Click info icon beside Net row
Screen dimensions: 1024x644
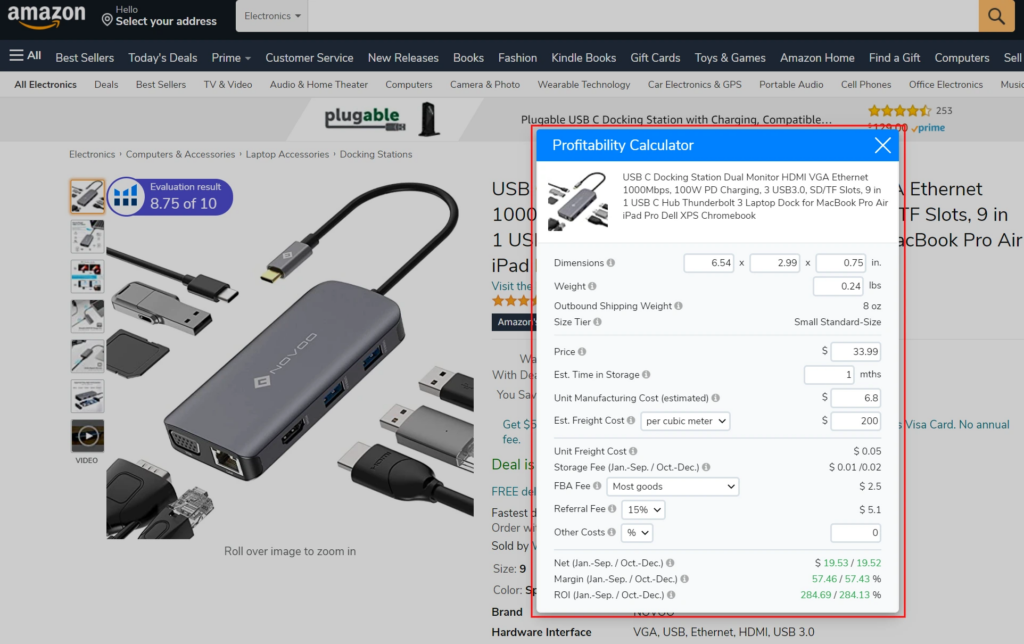pyautogui.click(x=670, y=563)
